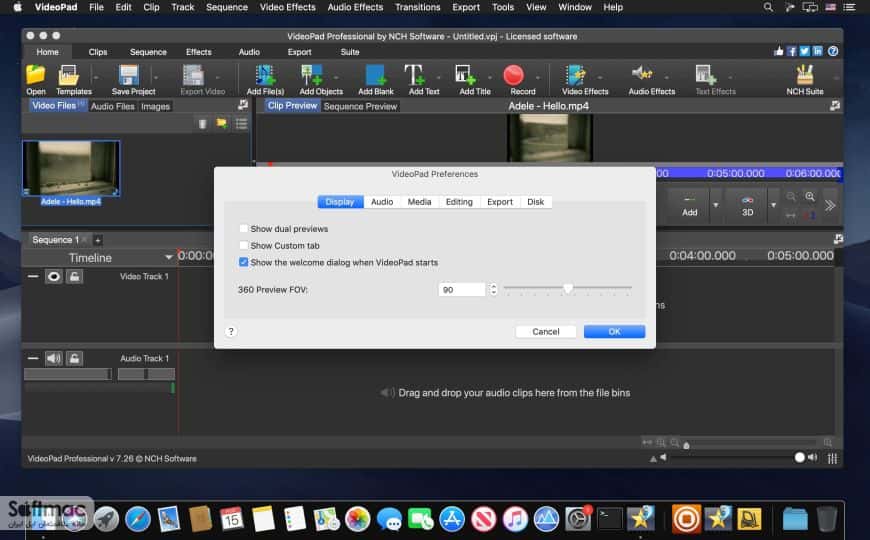870x540 pixels.
Task: Click the Save Project icon
Action: [x=133, y=80]
